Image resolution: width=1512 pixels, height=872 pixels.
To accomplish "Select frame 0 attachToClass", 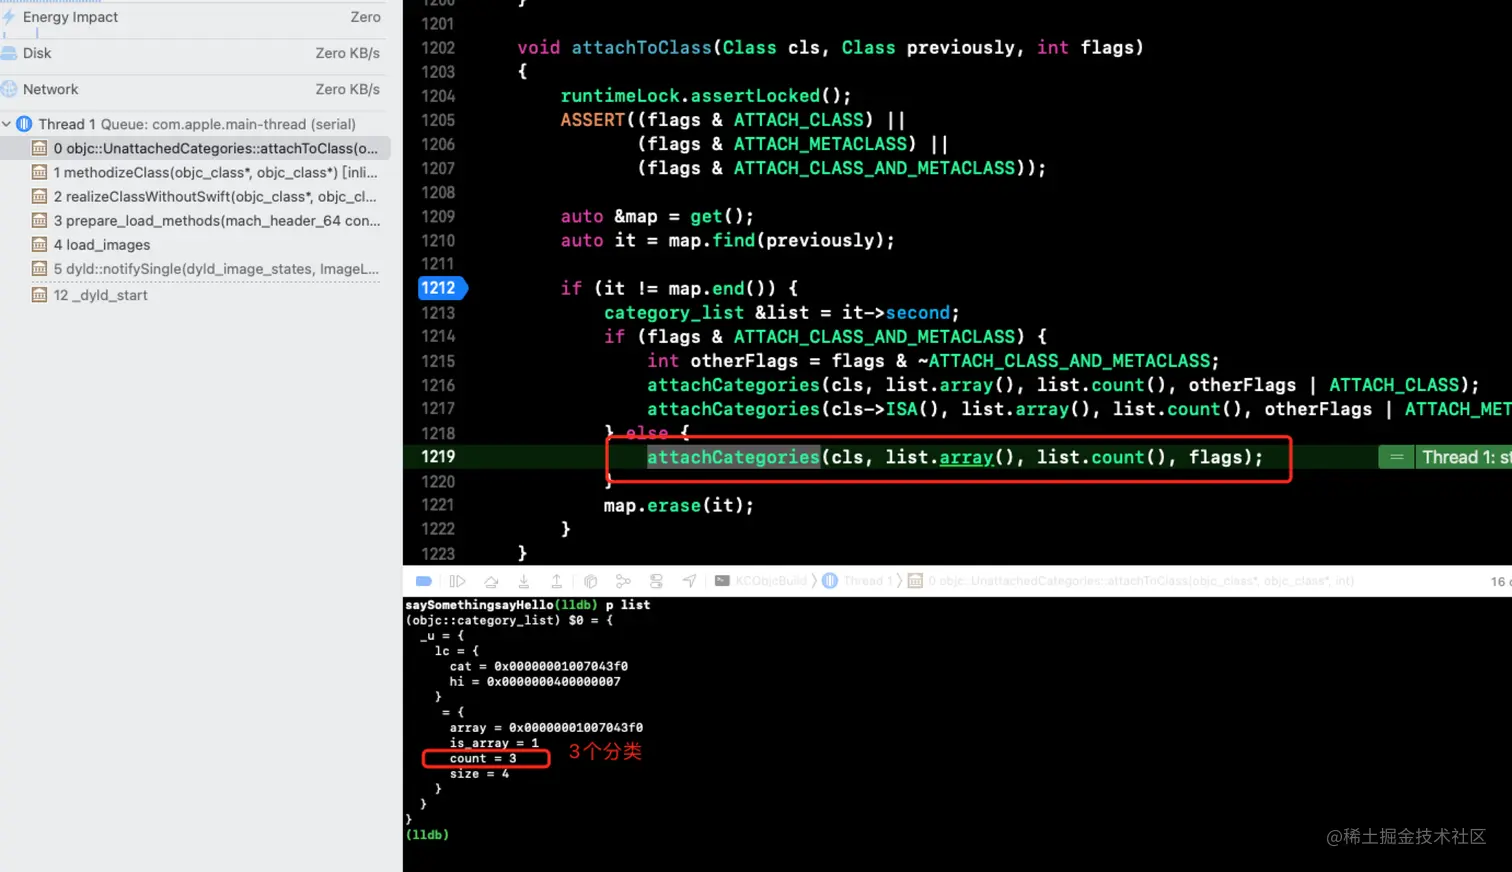I will coord(195,148).
